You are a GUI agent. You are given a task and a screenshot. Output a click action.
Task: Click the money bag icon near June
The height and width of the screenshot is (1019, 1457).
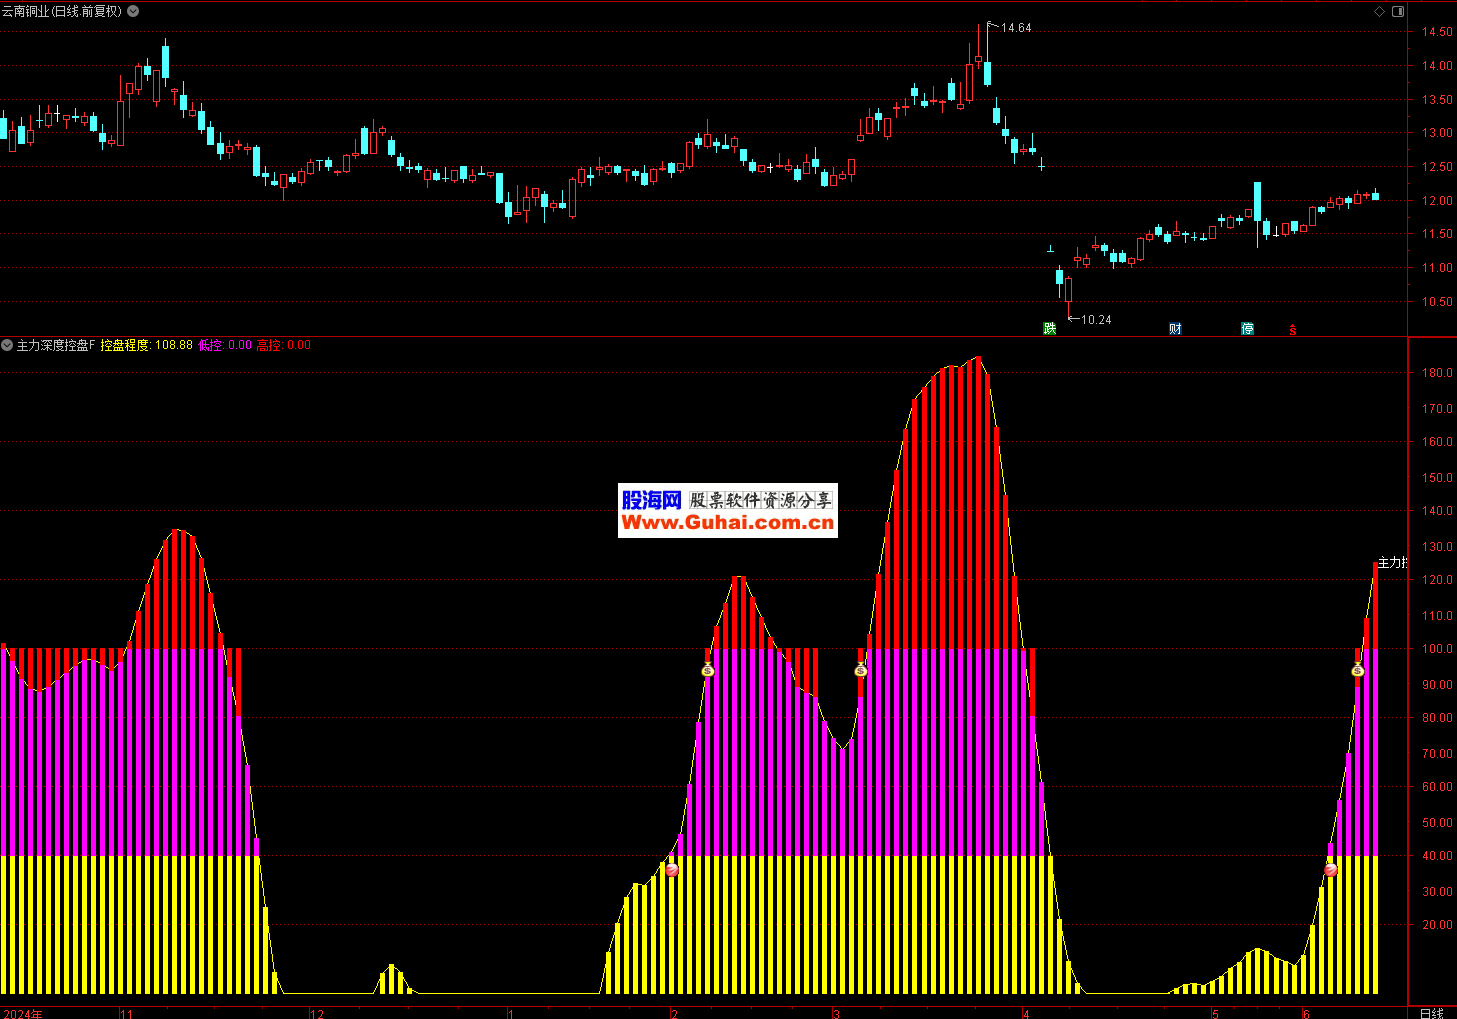[1358, 670]
